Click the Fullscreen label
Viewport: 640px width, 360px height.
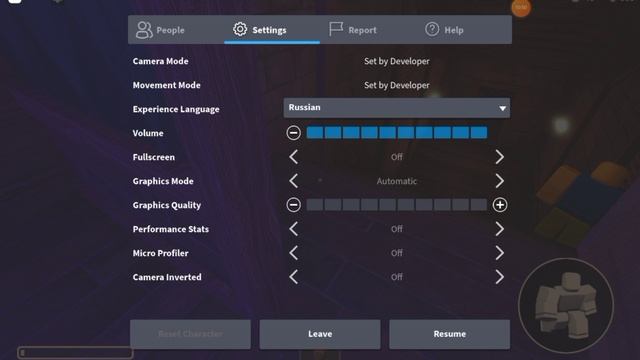coord(153,157)
